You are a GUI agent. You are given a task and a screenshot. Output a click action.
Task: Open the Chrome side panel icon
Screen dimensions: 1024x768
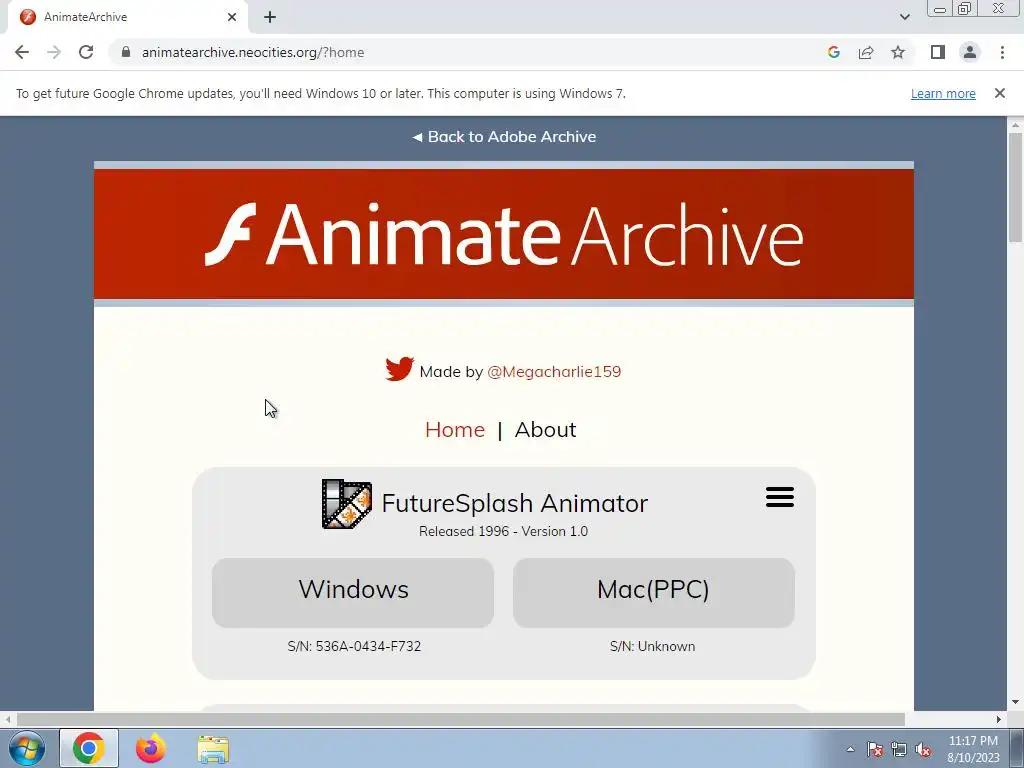[x=938, y=52]
